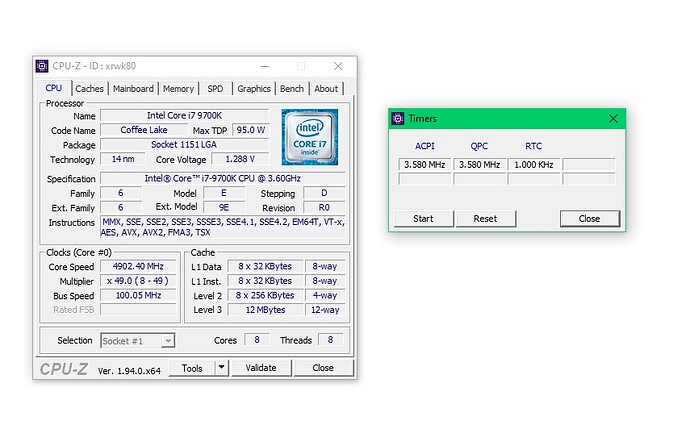Screen dimensions: 690x425
Task: Click the QPC timer value field
Action: [480, 165]
